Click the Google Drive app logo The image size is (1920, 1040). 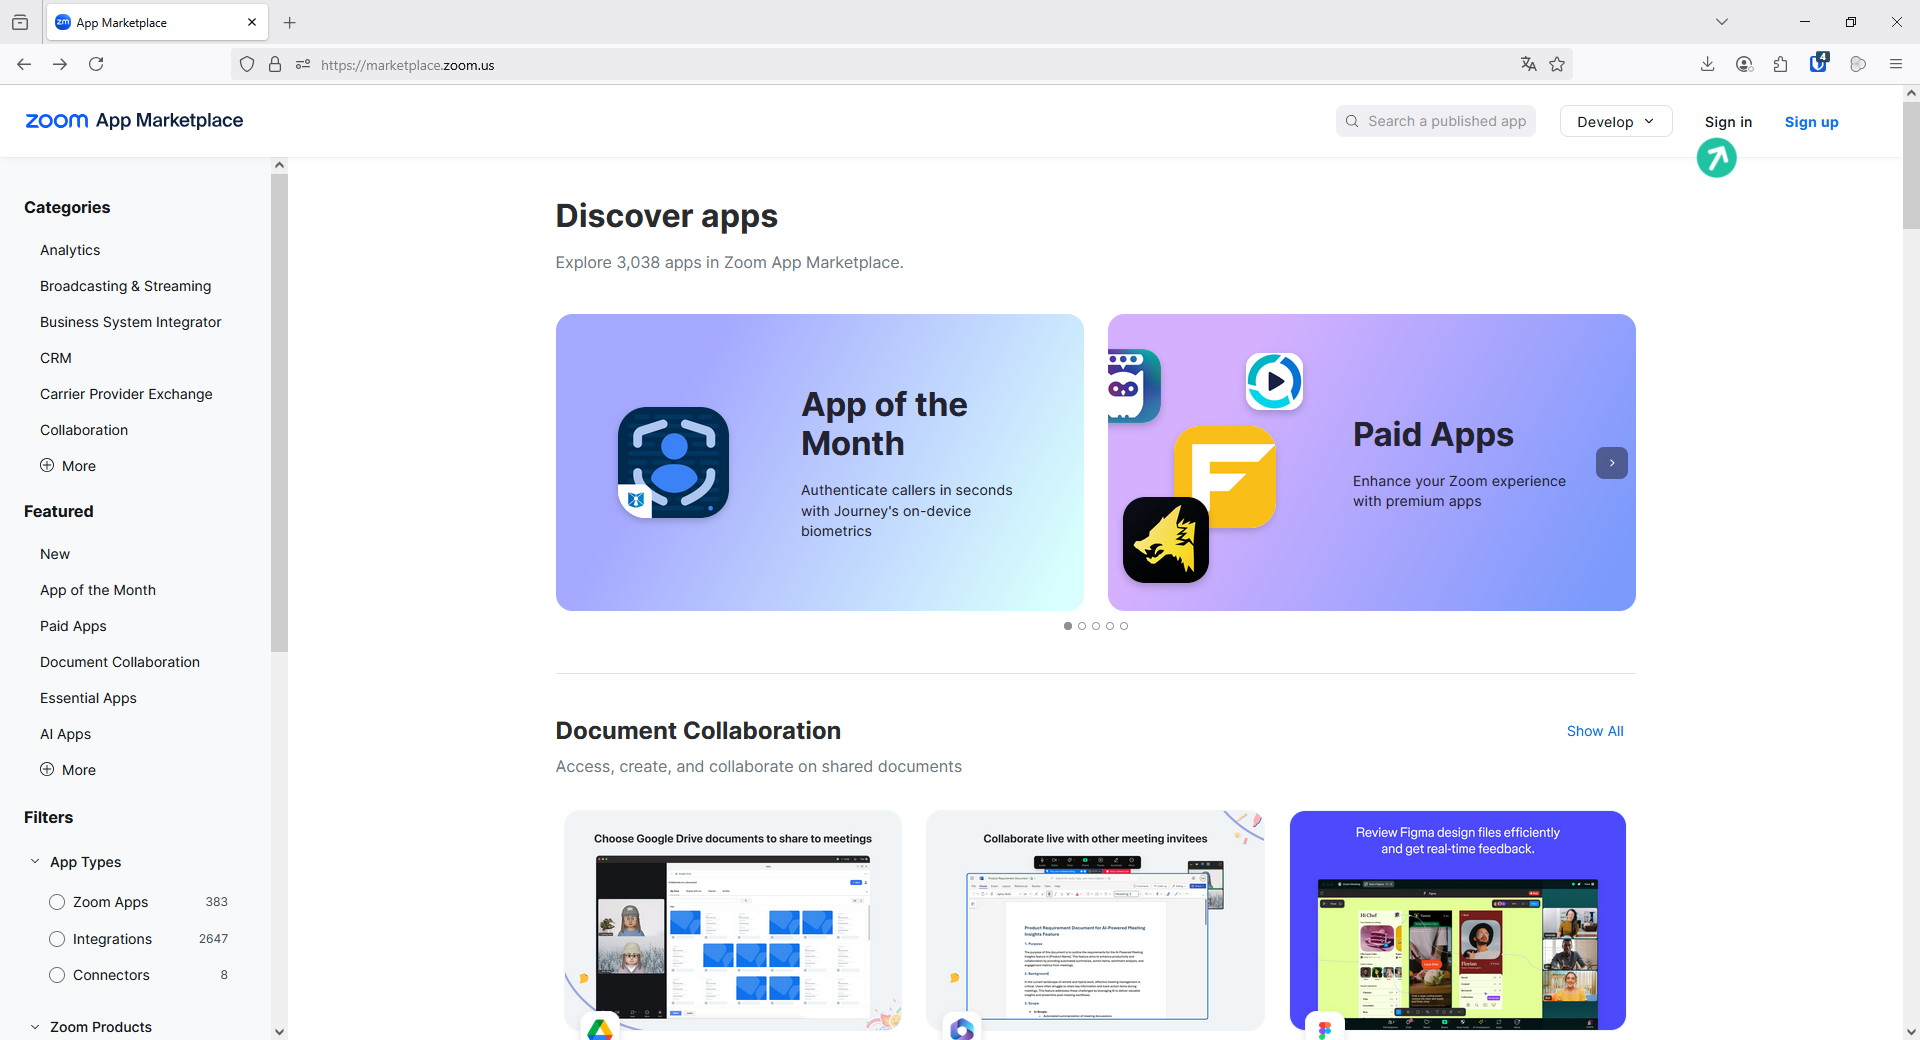(x=600, y=1027)
